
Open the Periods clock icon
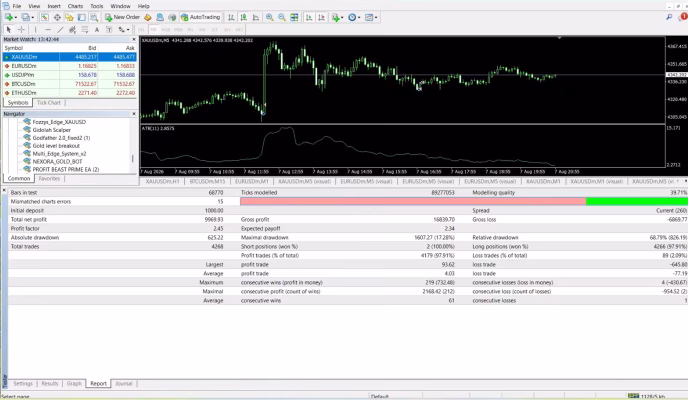352,17
